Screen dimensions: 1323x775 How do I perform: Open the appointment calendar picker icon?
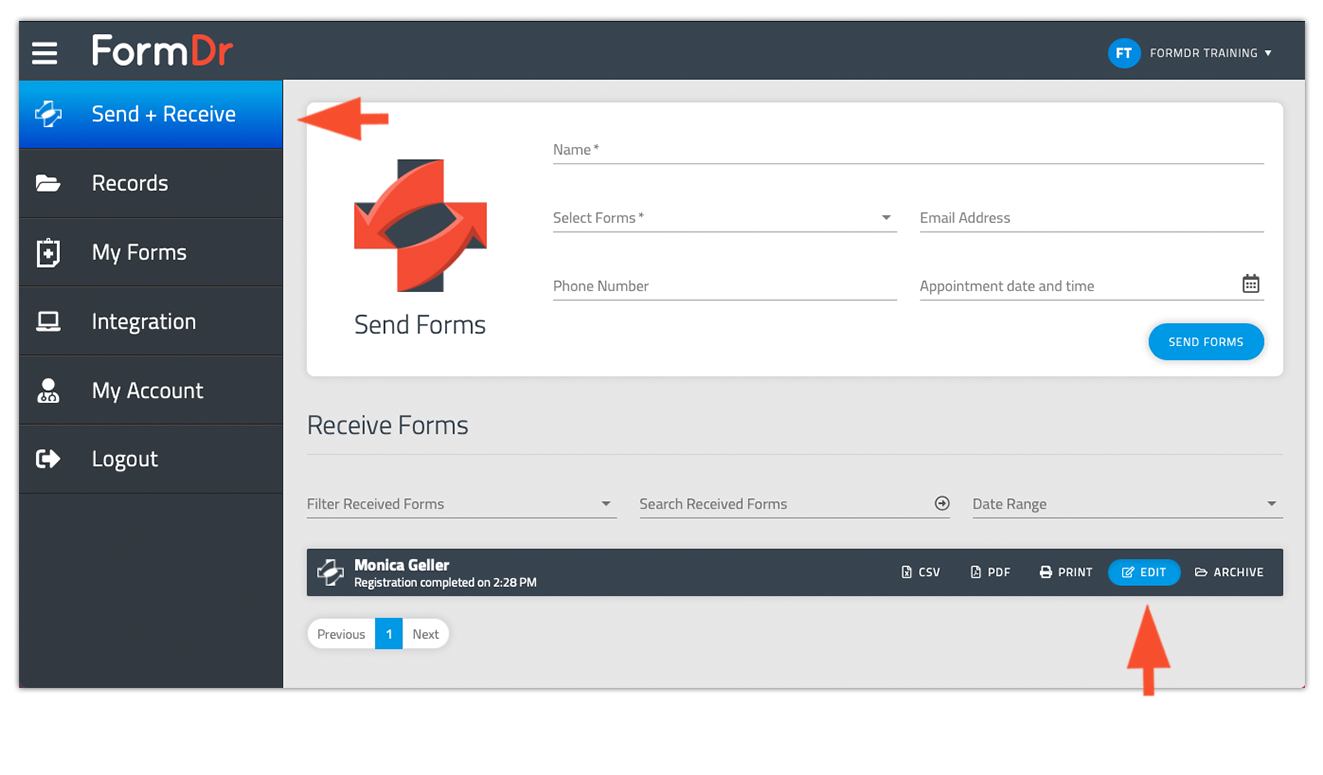click(x=1251, y=284)
